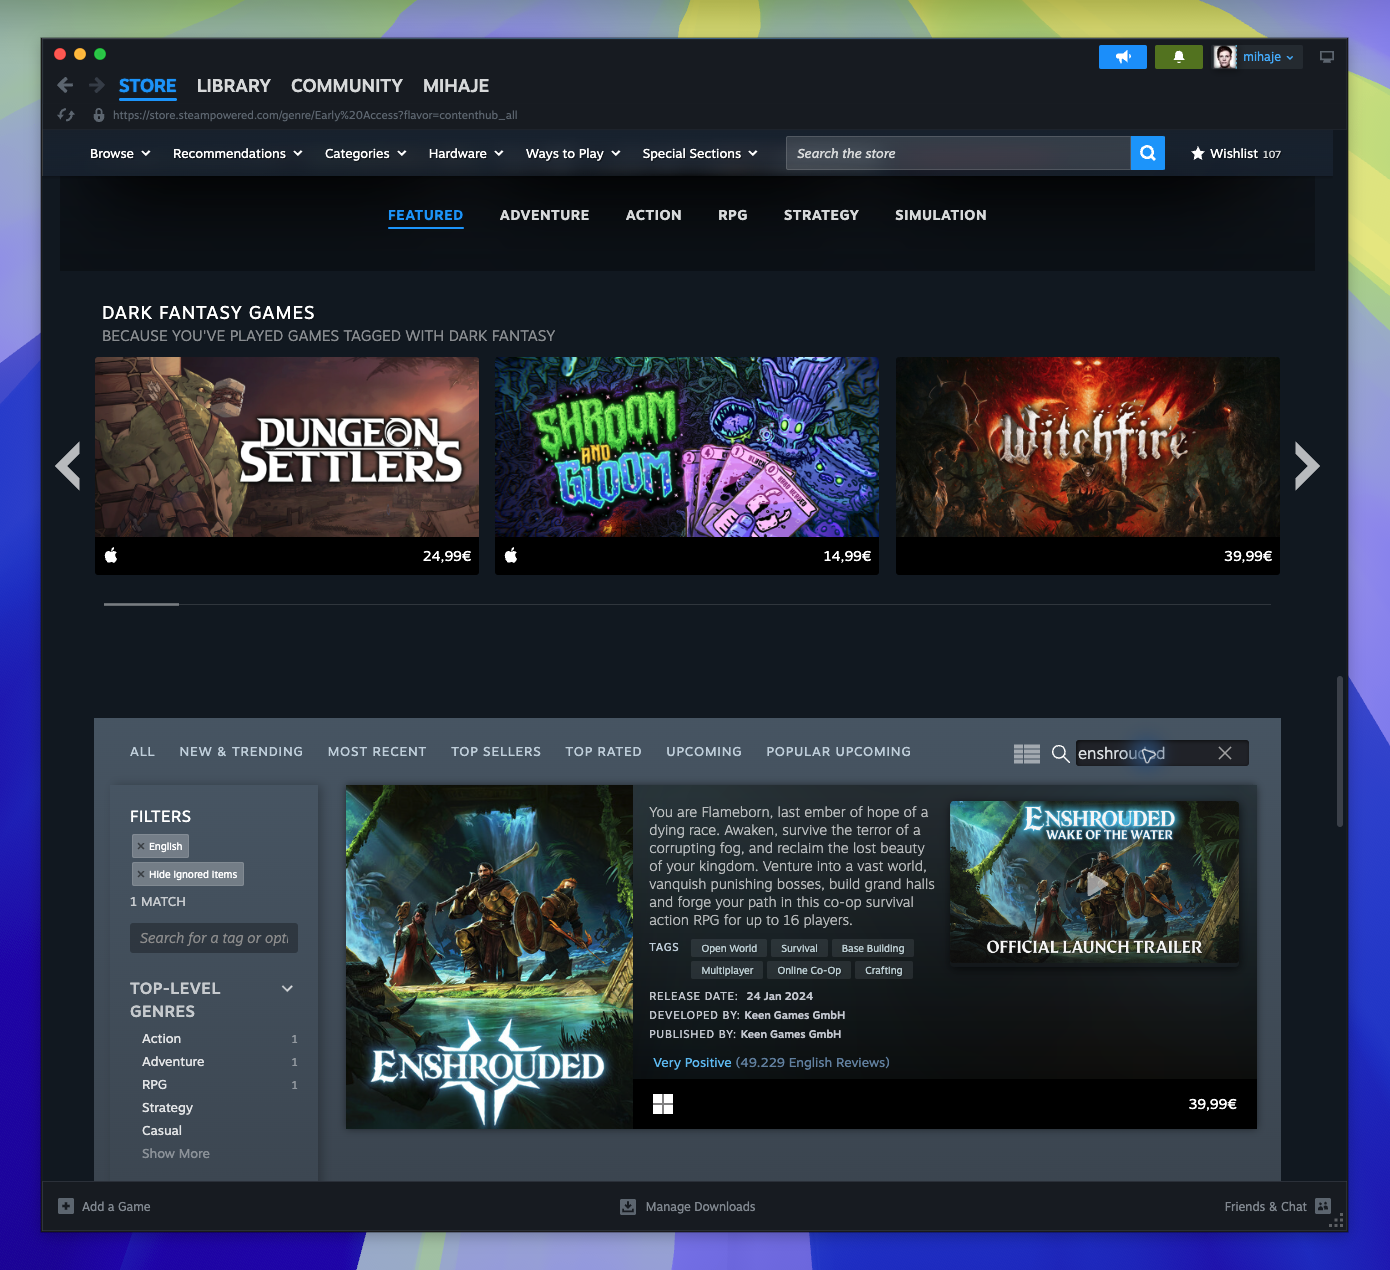Click the Add a Game plus icon
This screenshot has height=1270, width=1390.
point(66,1206)
